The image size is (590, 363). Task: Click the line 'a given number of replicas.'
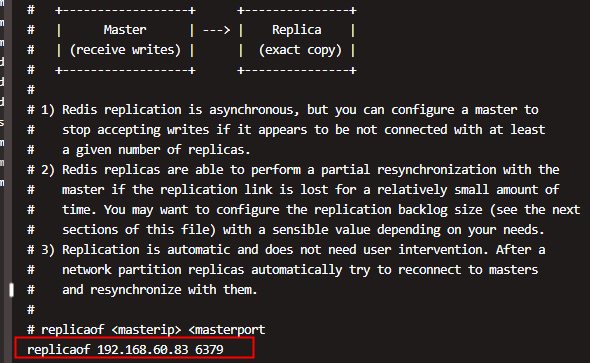click(156, 150)
